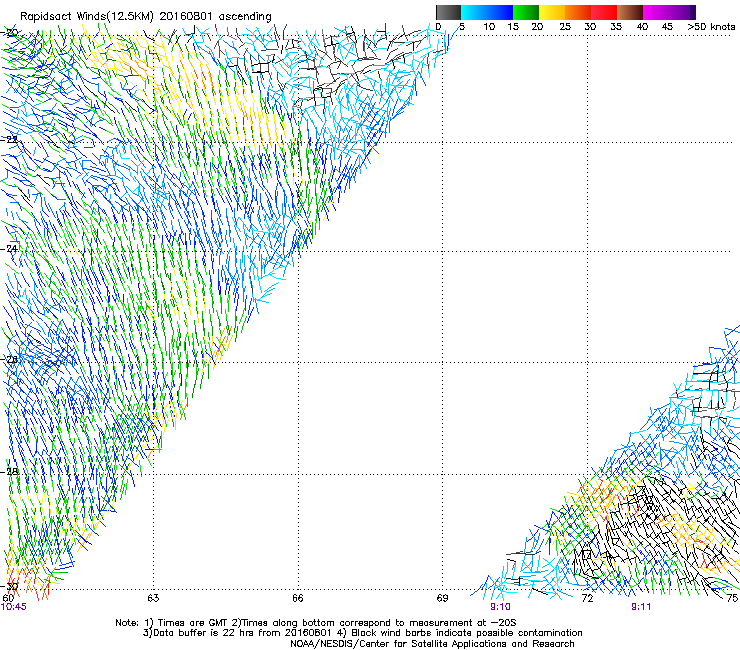Screen dimensions: 740x650
Task: Click the longitude label '69'
Action: (x=442, y=598)
